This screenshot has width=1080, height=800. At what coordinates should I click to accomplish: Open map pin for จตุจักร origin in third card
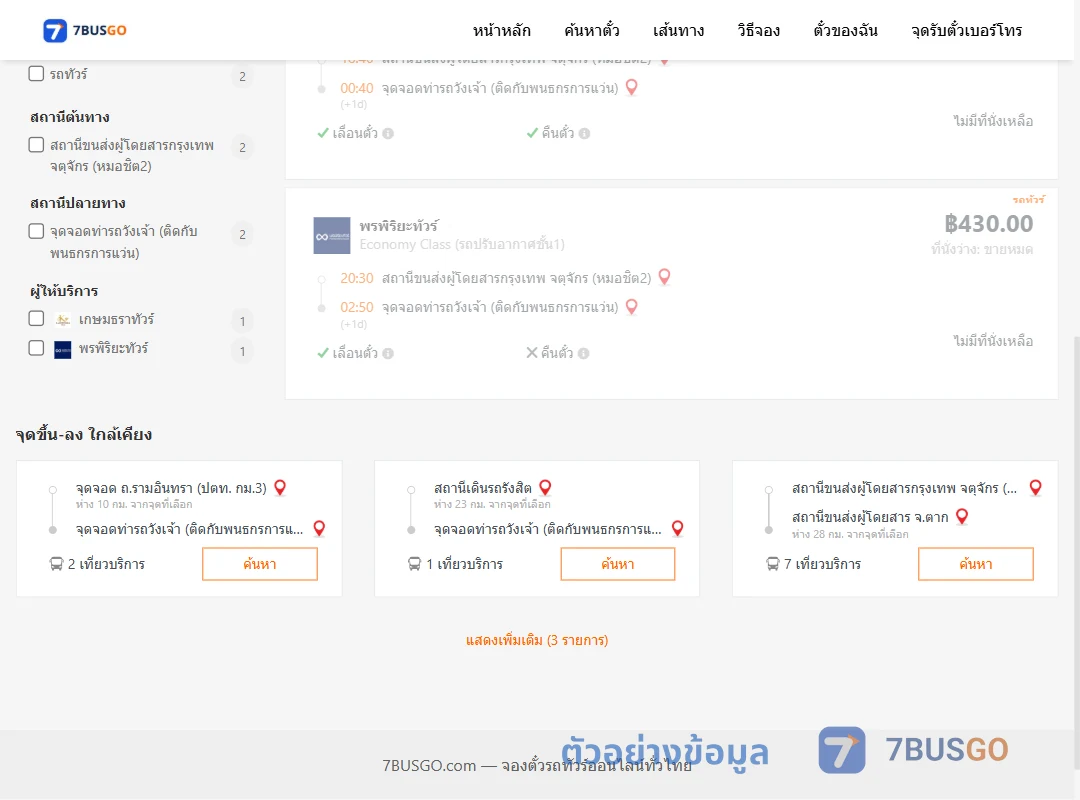tap(1035, 488)
